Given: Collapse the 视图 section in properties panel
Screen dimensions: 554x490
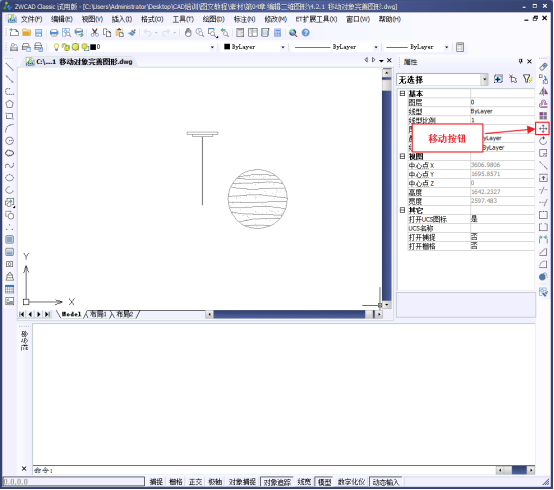Looking at the screenshot, I should click(402, 156).
